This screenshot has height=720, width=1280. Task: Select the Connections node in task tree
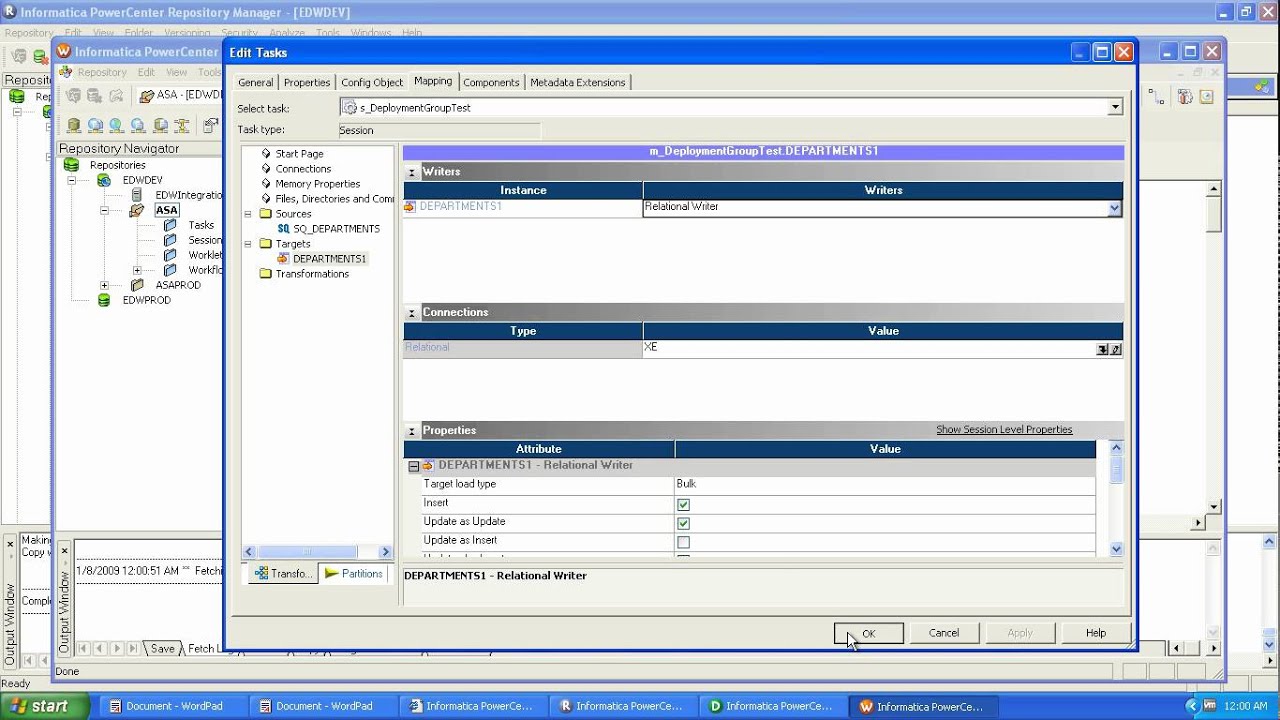point(303,169)
